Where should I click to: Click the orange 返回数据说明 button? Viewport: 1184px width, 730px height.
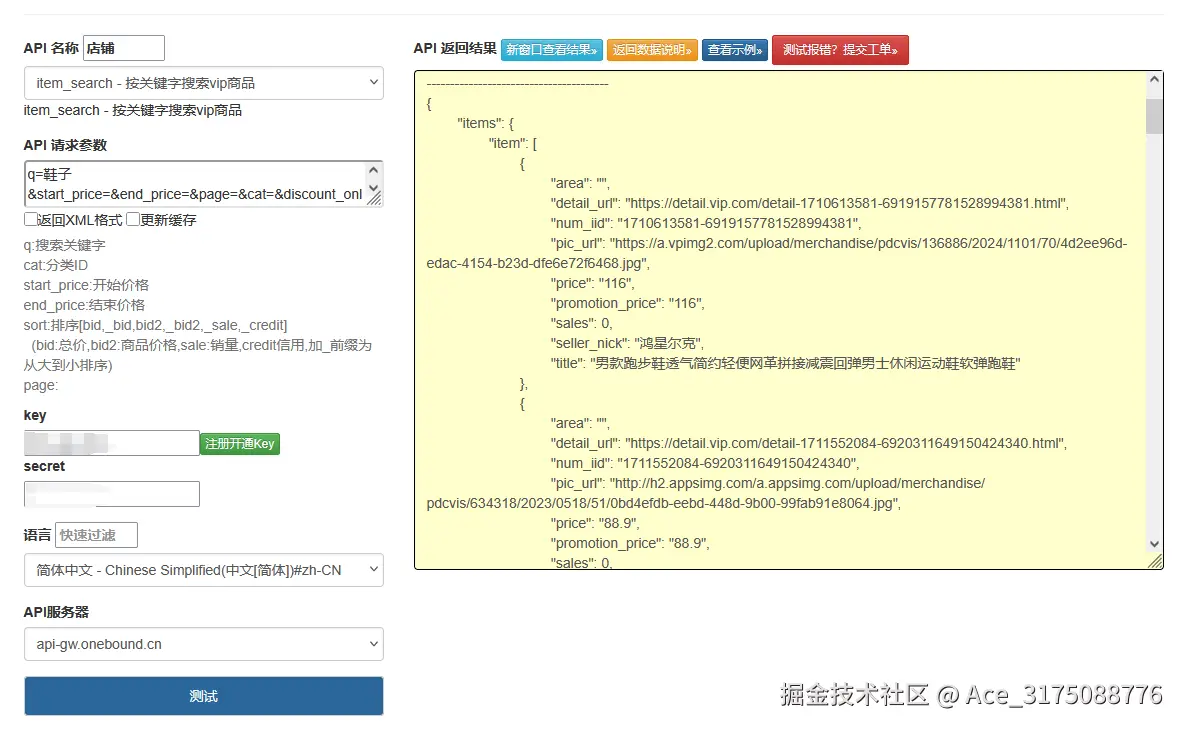[x=652, y=50]
